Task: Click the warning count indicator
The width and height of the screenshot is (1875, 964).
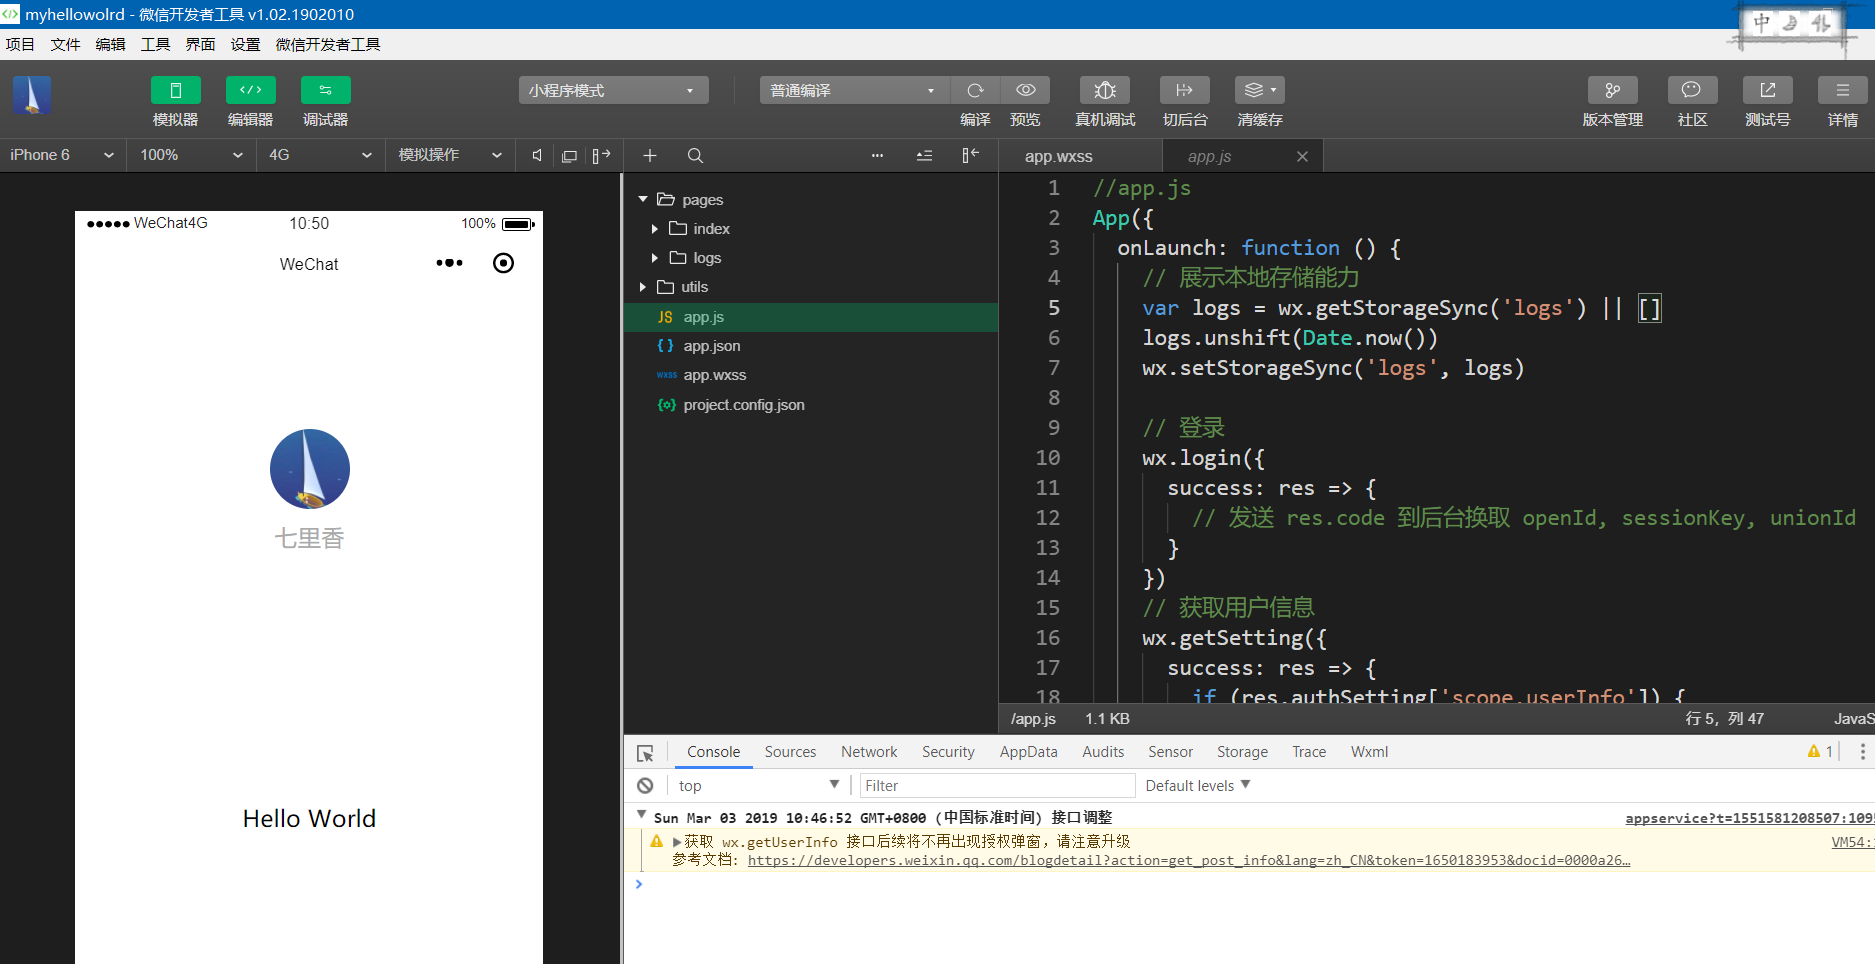Action: point(1820,752)
